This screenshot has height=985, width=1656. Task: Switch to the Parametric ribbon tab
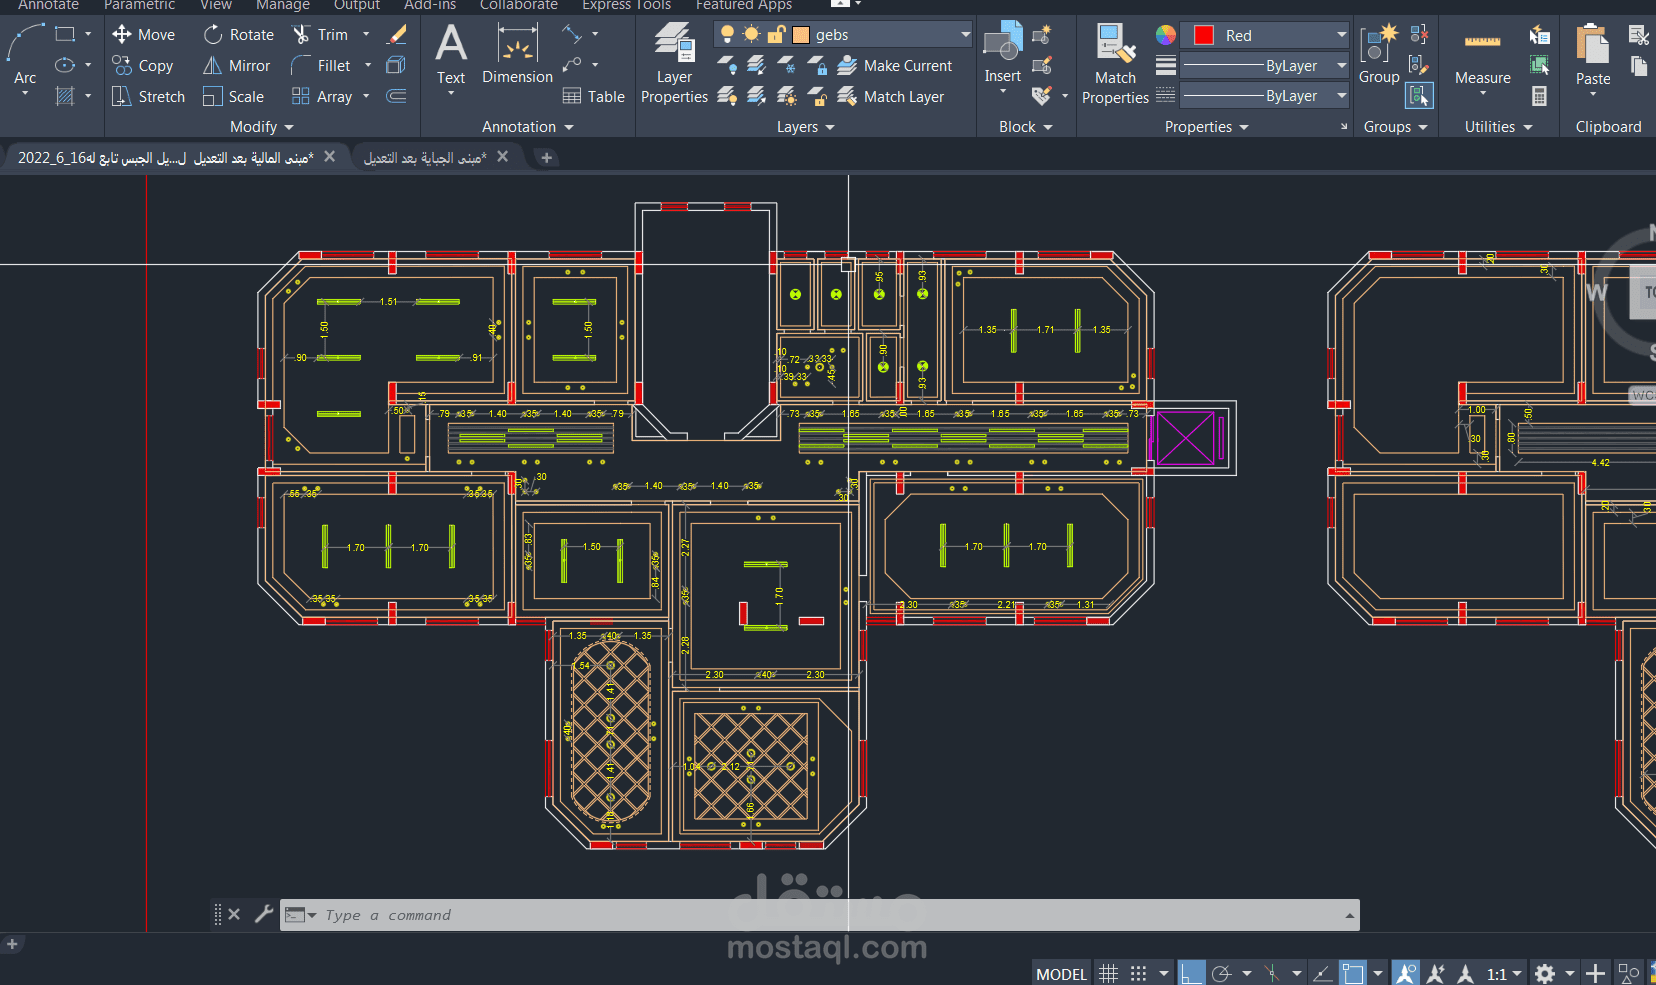[x=140, y=6]
